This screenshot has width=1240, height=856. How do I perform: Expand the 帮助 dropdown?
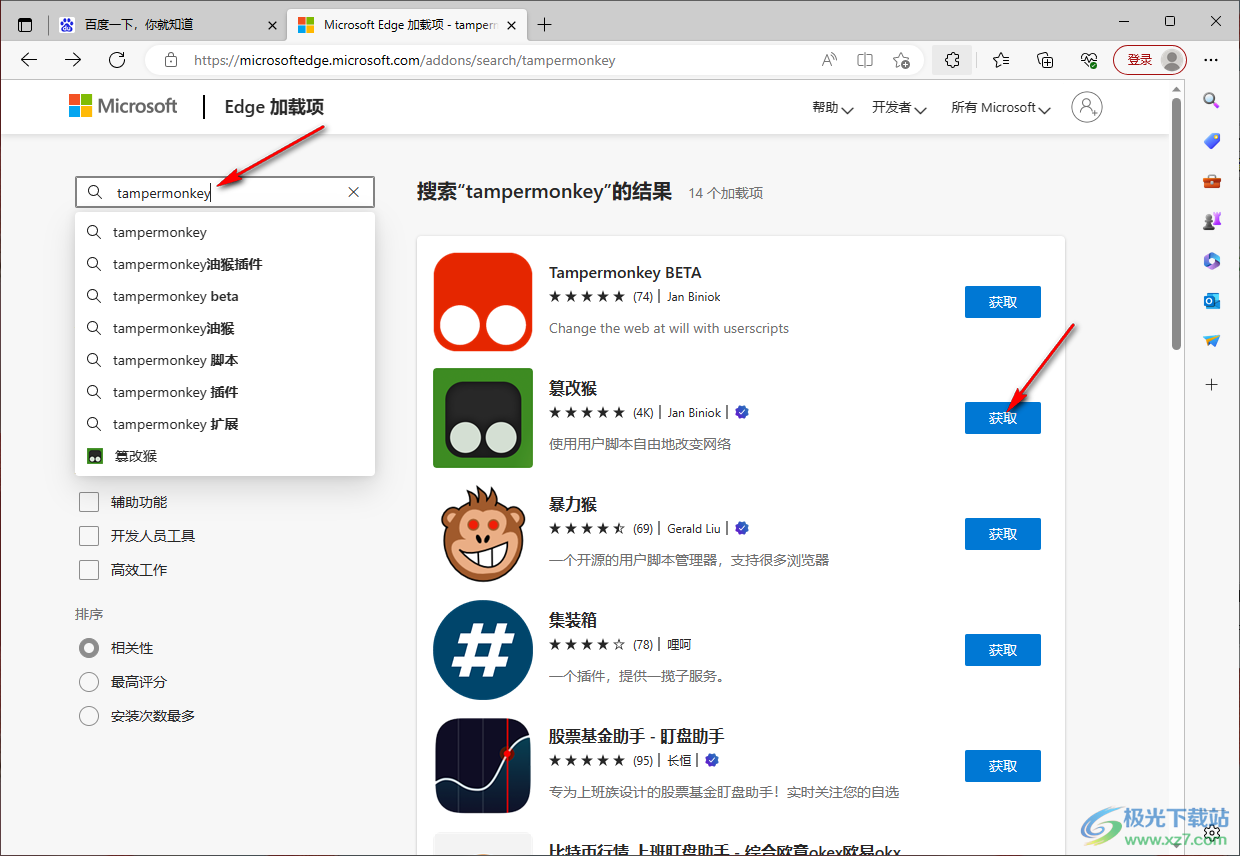coord(833,108)
